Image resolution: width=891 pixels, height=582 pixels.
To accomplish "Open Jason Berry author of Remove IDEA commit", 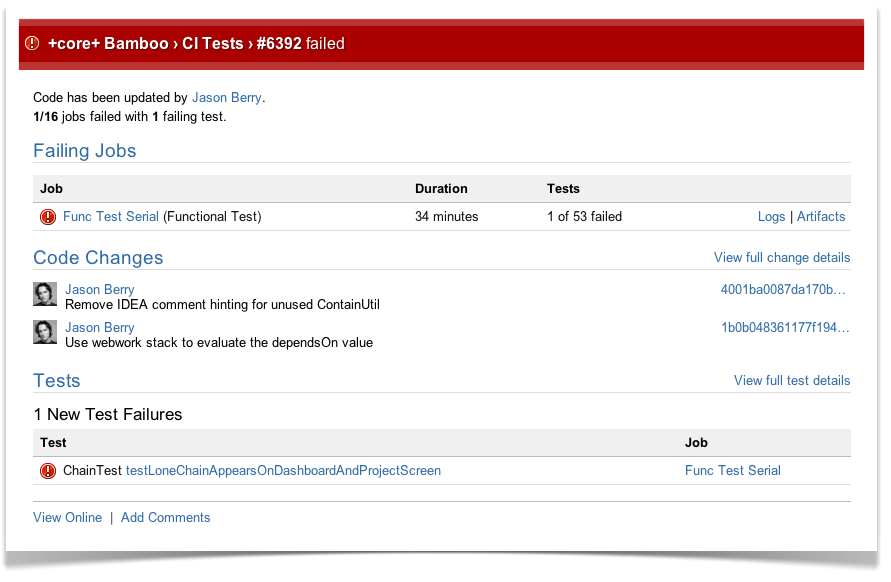I will (100, 289).
